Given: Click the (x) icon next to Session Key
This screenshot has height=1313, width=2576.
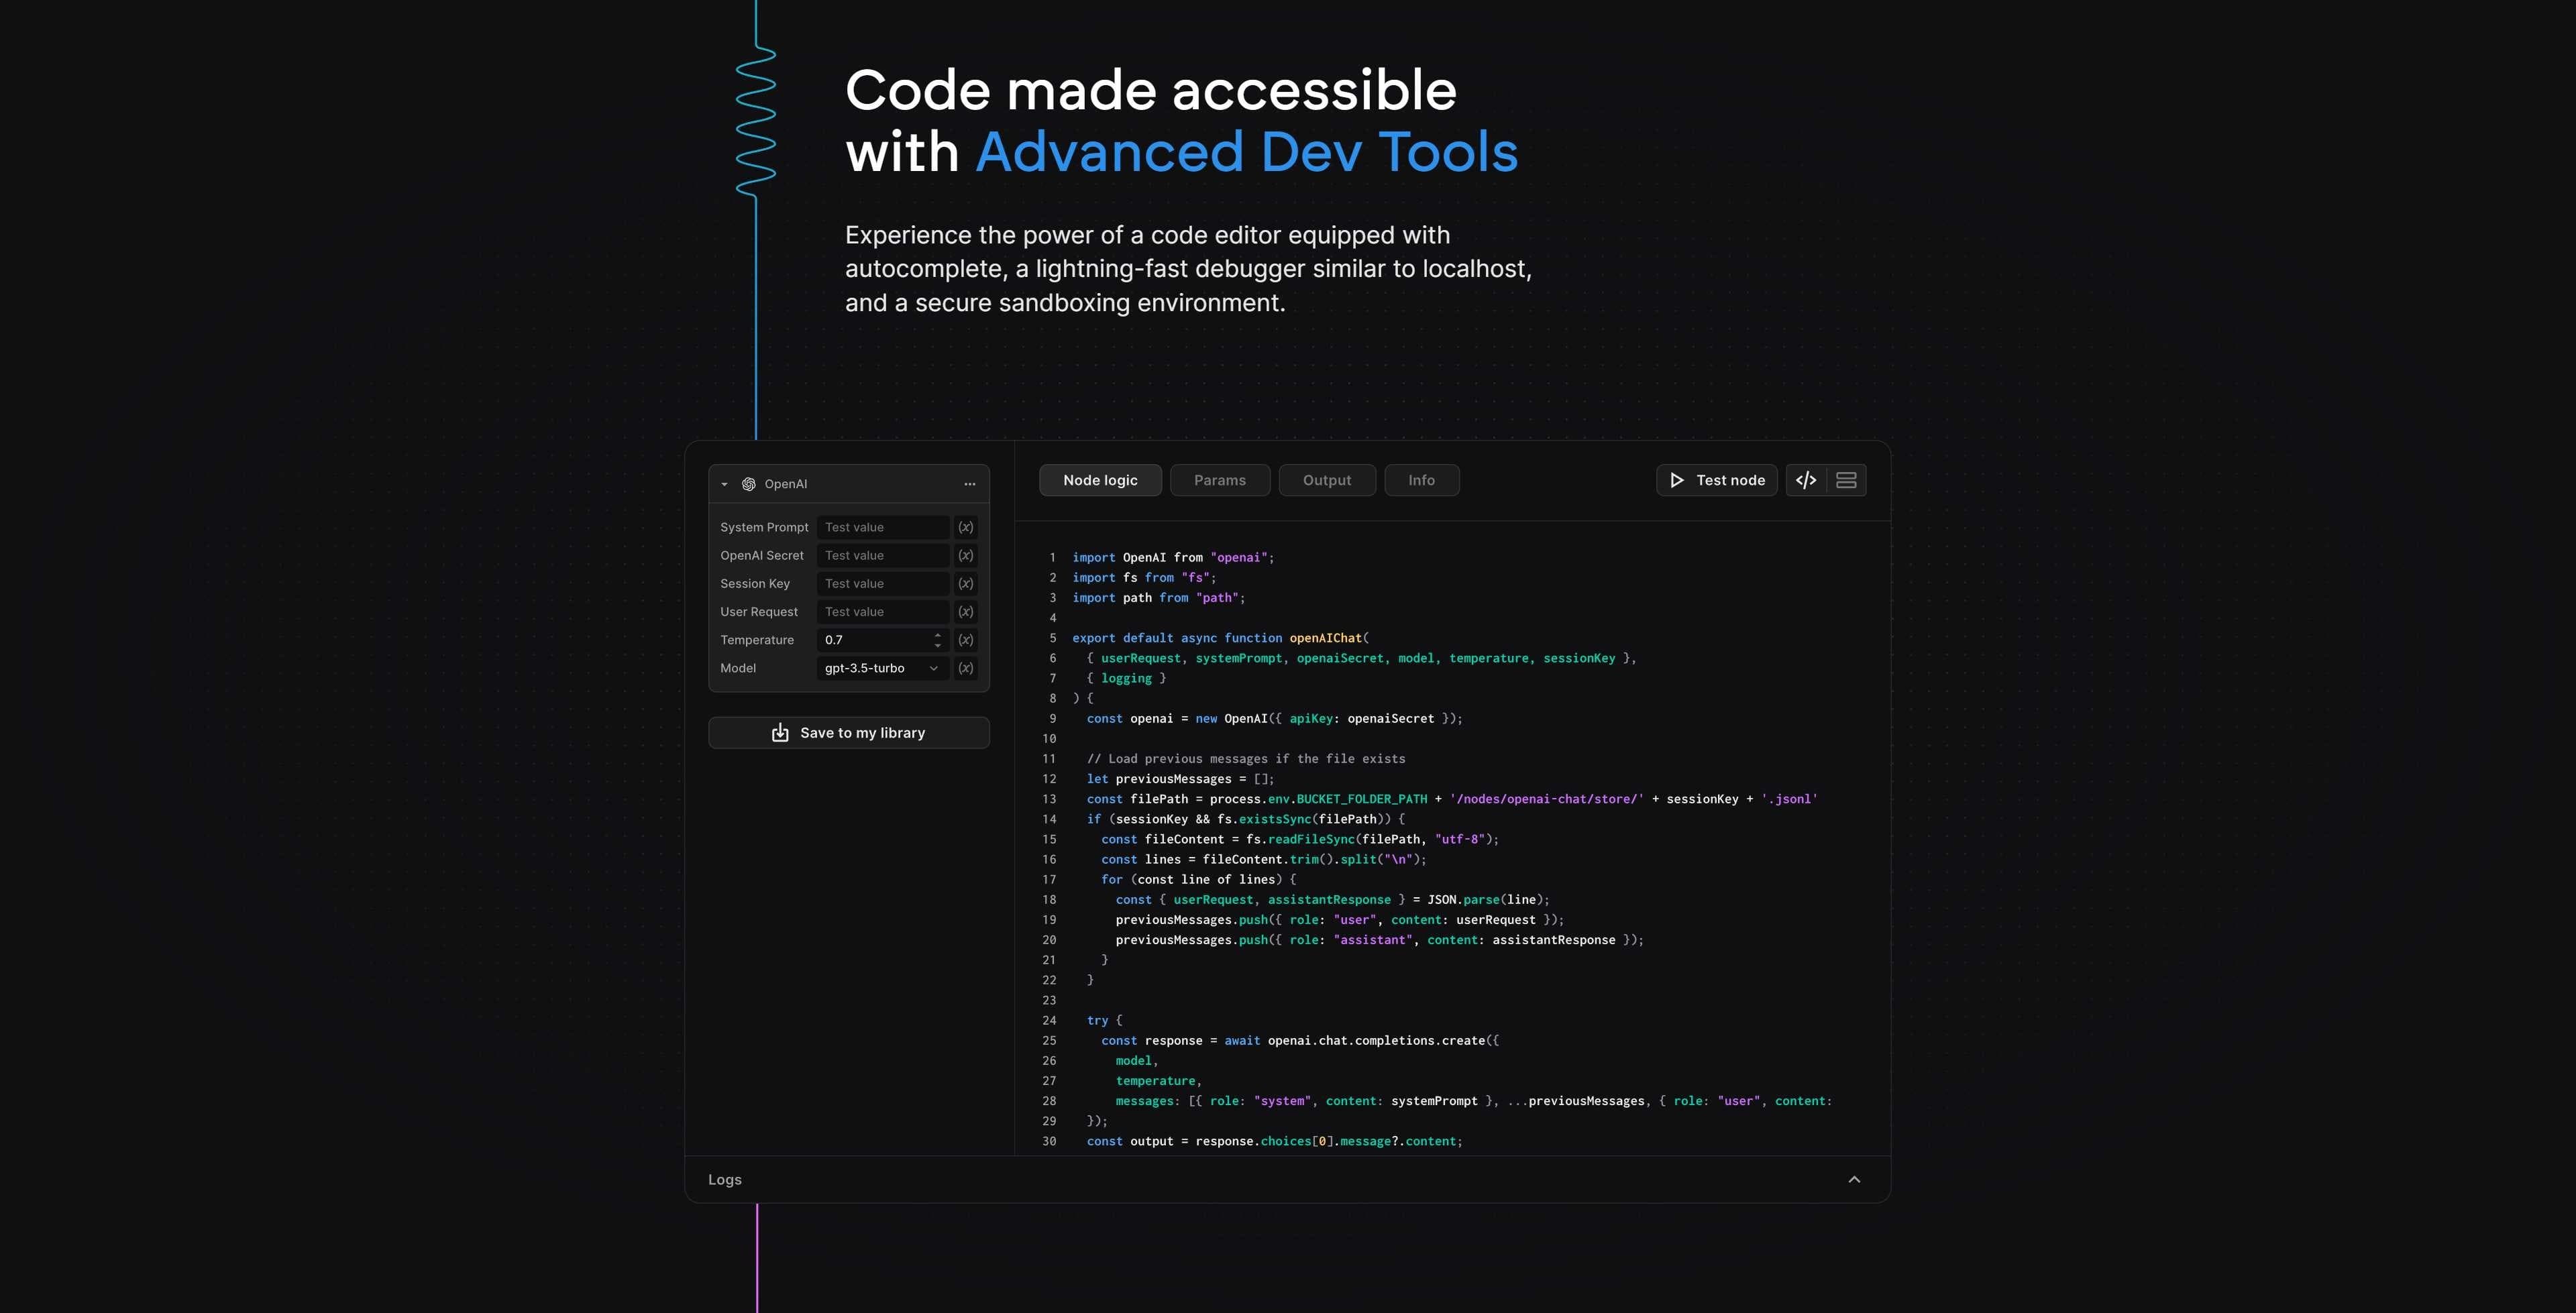Looking at the screenshot, I should [965, 583].
